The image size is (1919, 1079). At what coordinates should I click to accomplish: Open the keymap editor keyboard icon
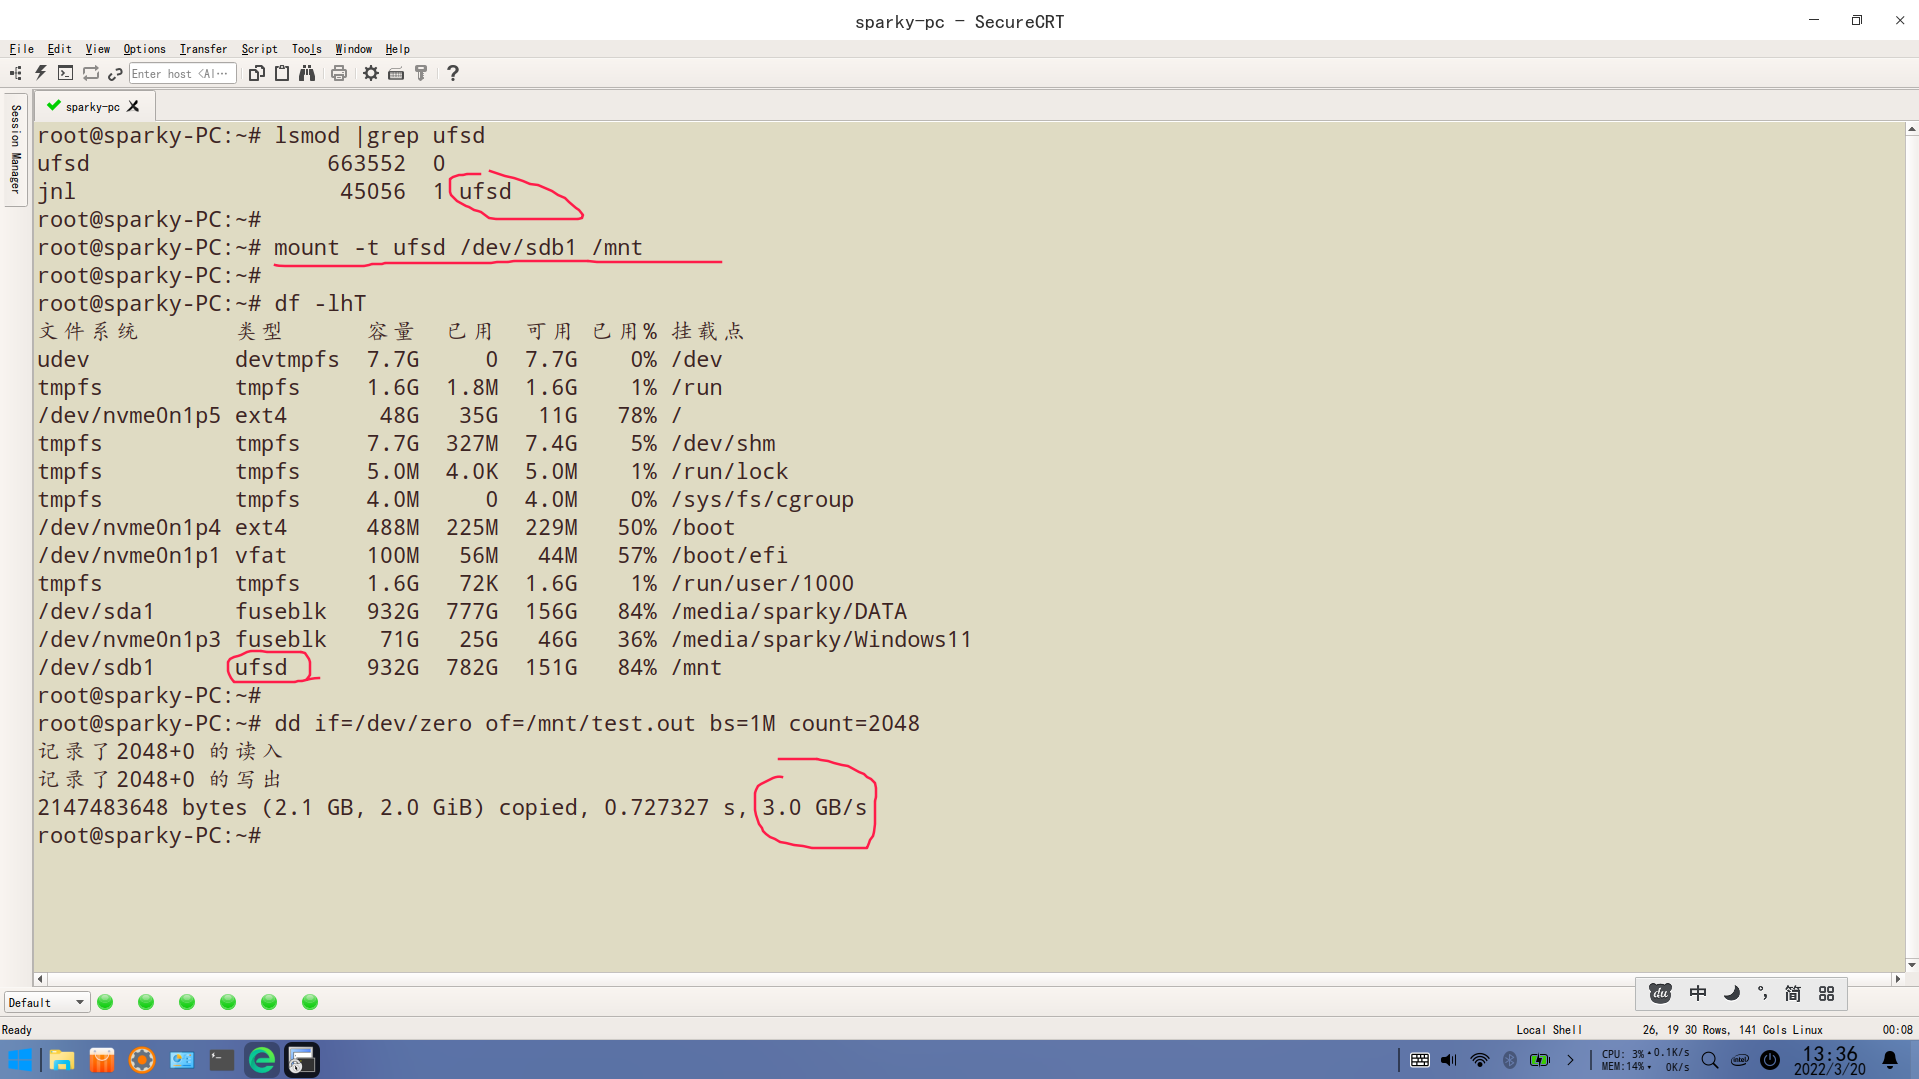396,73
